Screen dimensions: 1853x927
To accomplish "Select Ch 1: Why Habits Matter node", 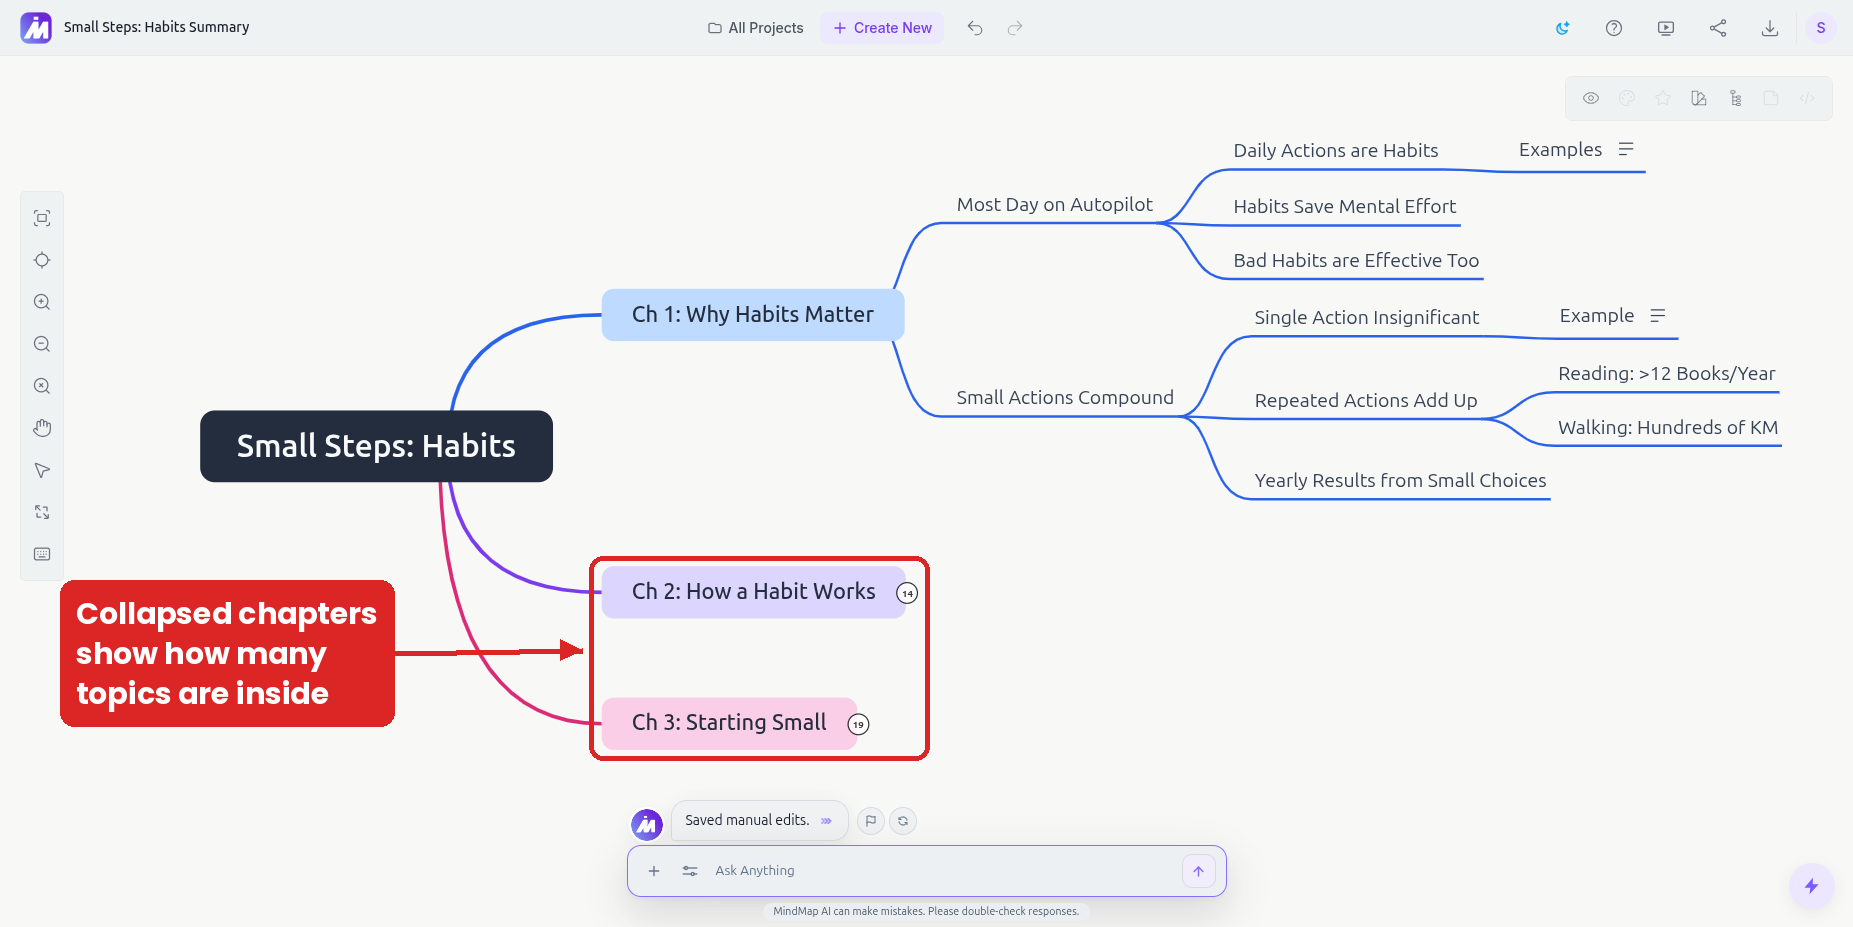I will (x=753, y=315).
